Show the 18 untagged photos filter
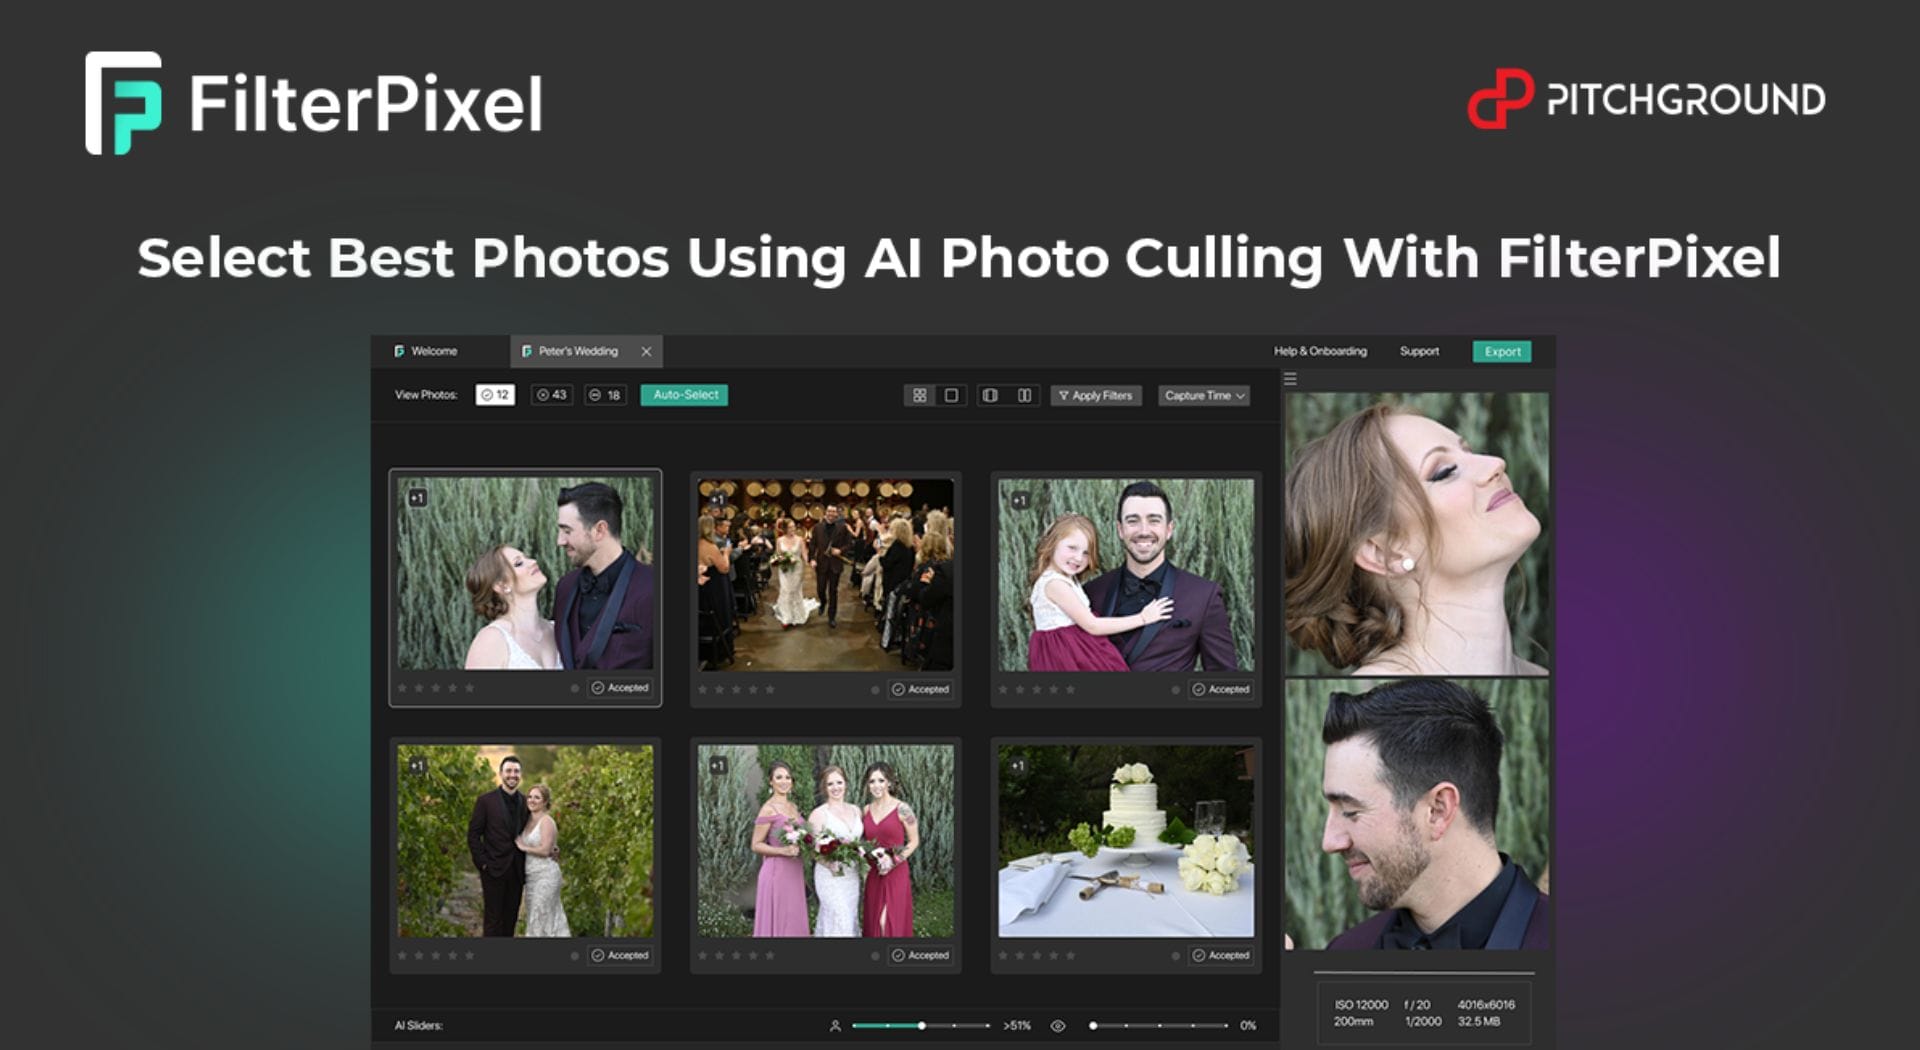The height and width of the screenshot is (1050, 1920). (605, 395)
